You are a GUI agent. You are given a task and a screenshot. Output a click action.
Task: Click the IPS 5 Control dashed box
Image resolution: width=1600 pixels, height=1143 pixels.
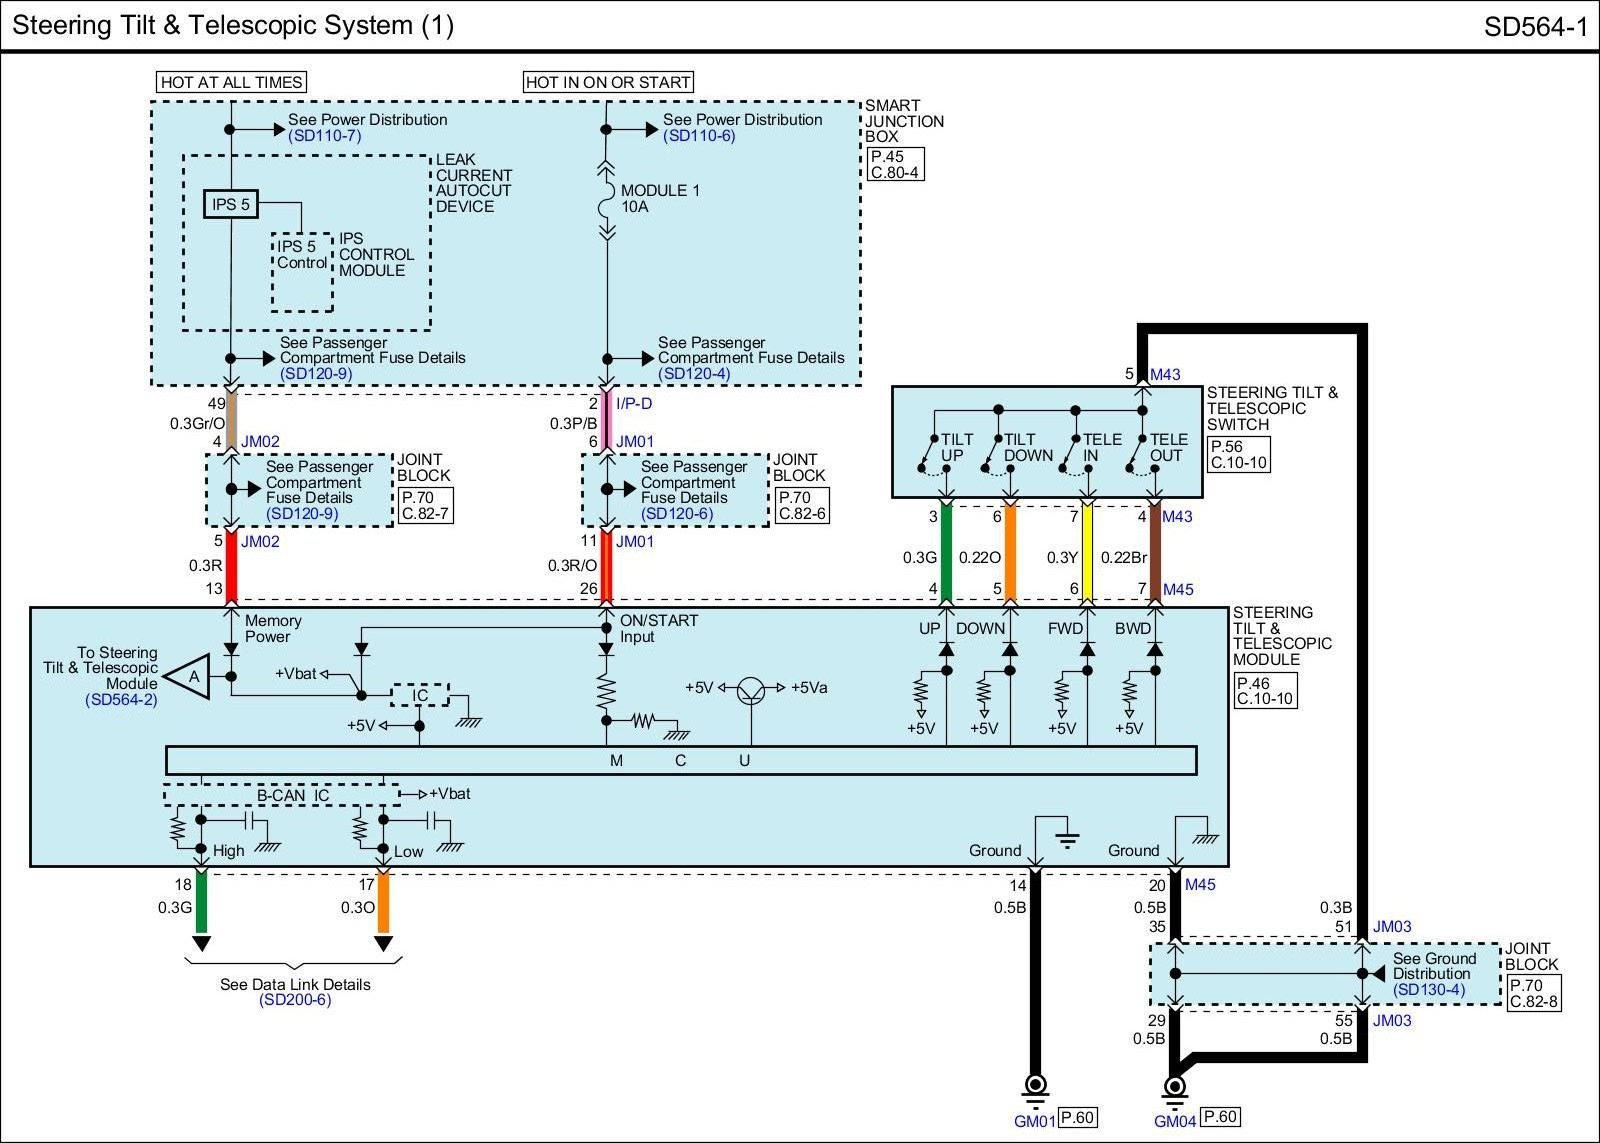pos(302,272)
